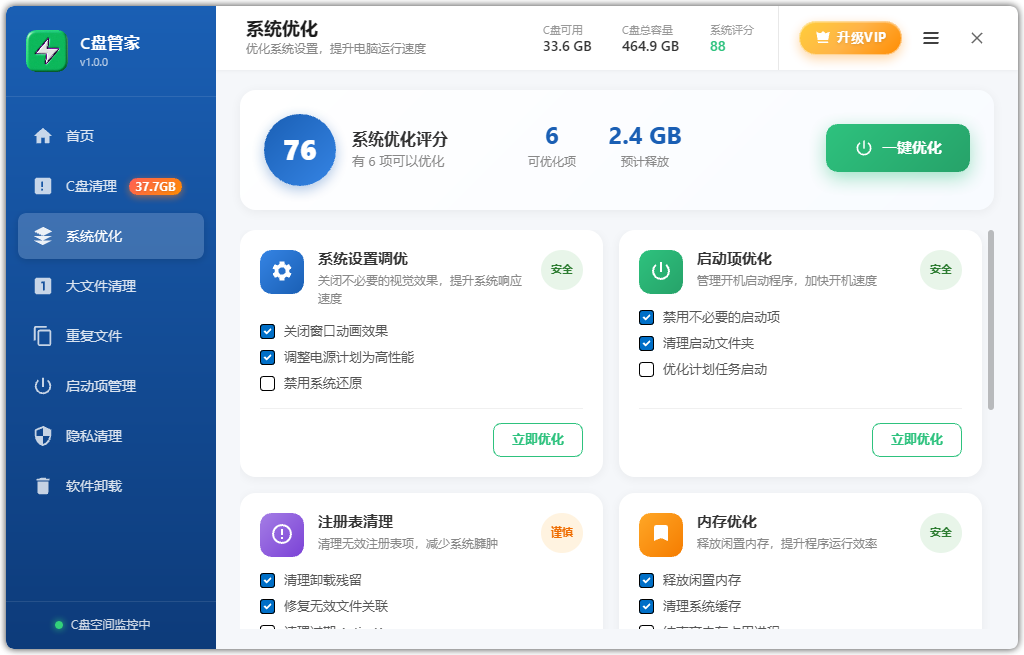Click the exclamation icon beside C盘清理

pyautogui.click(x=42, y=186)
